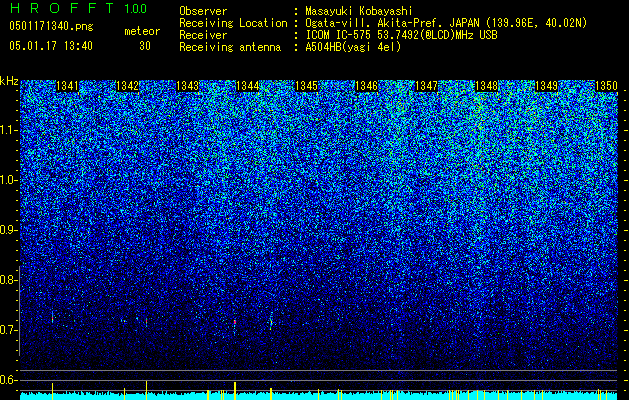Click the red meteor echo just before 1344
The width and height of the screenshot is (629, 400).
(235, 322)
